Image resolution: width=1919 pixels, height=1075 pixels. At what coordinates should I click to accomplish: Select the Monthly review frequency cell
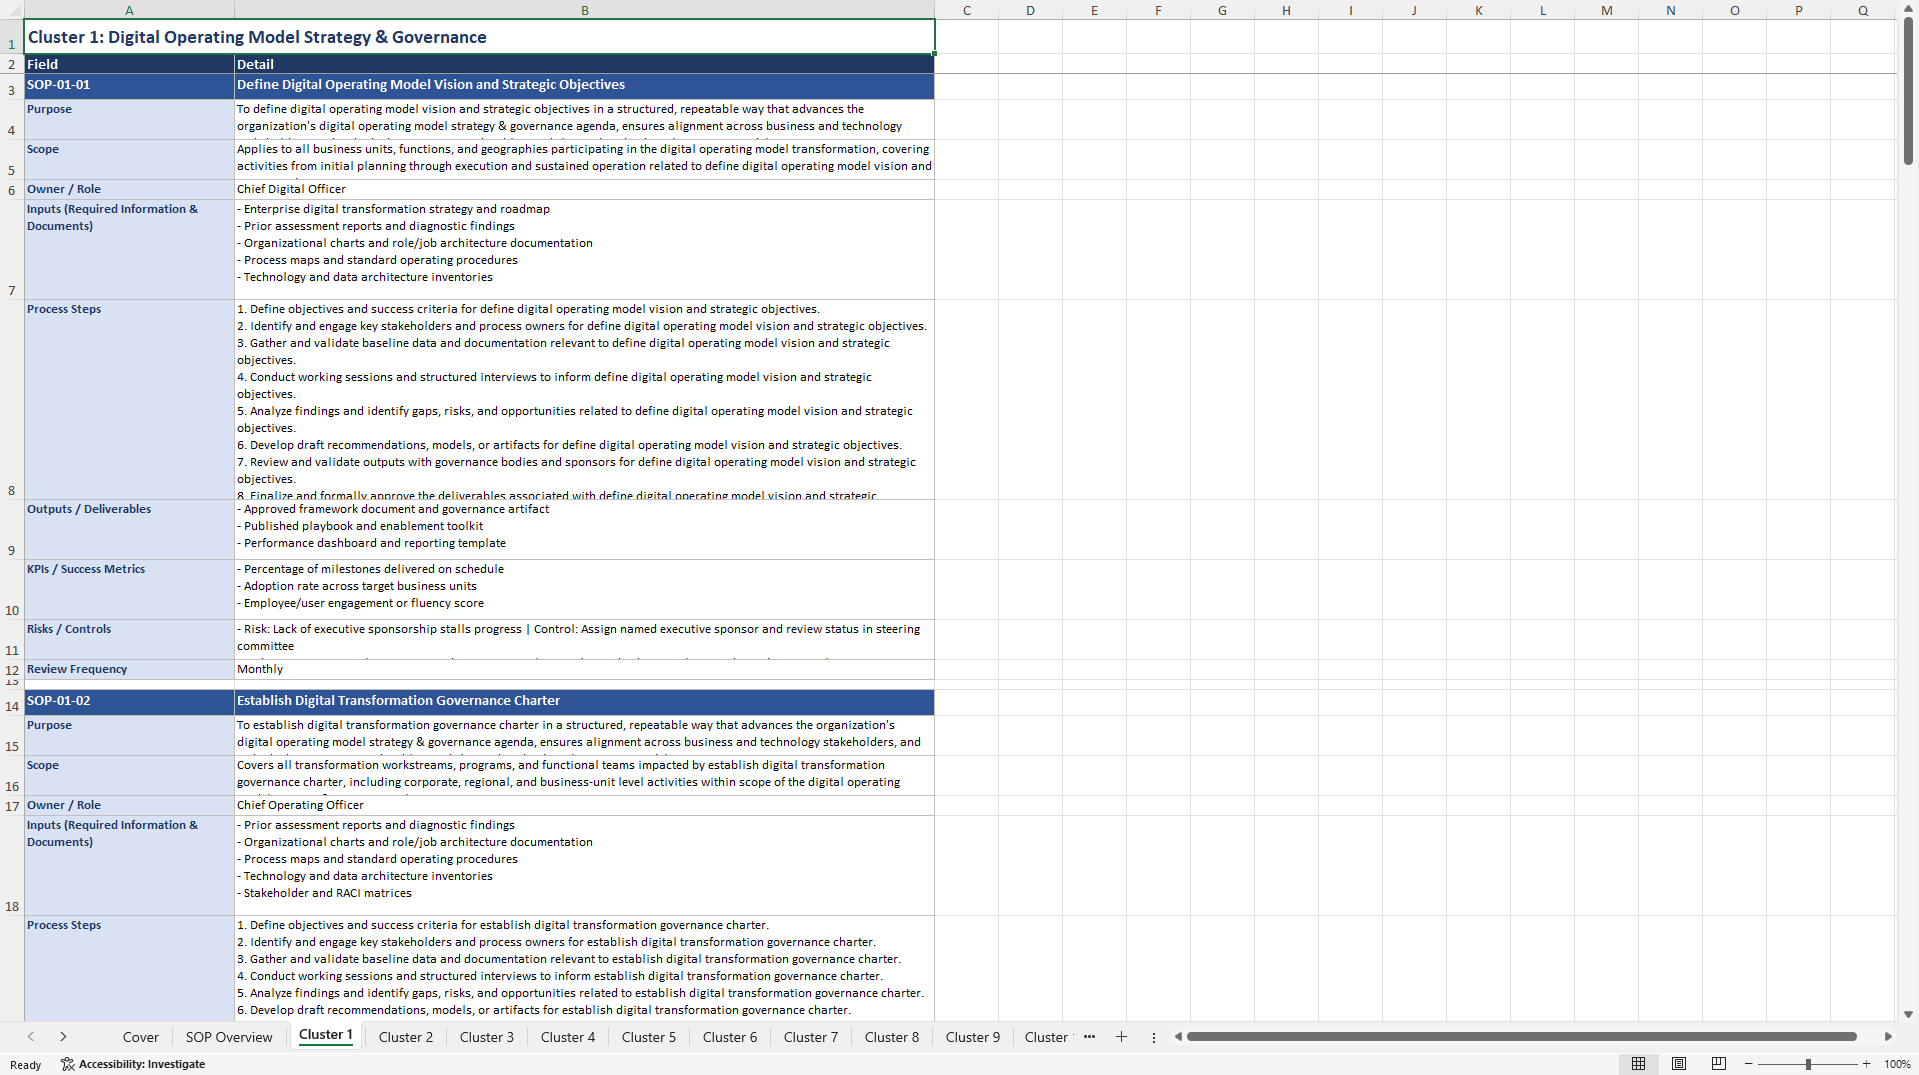point(585,669)
